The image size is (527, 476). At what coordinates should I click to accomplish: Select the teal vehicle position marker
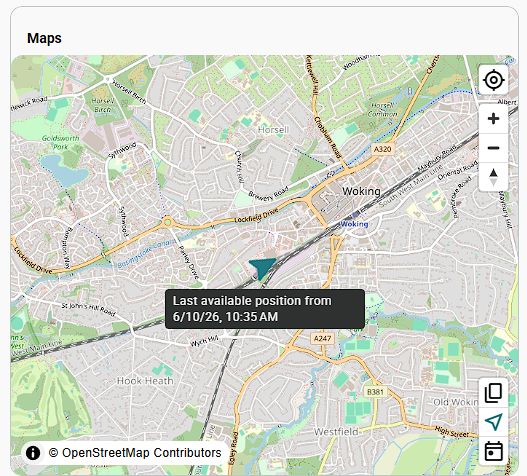tap(262, 268)
